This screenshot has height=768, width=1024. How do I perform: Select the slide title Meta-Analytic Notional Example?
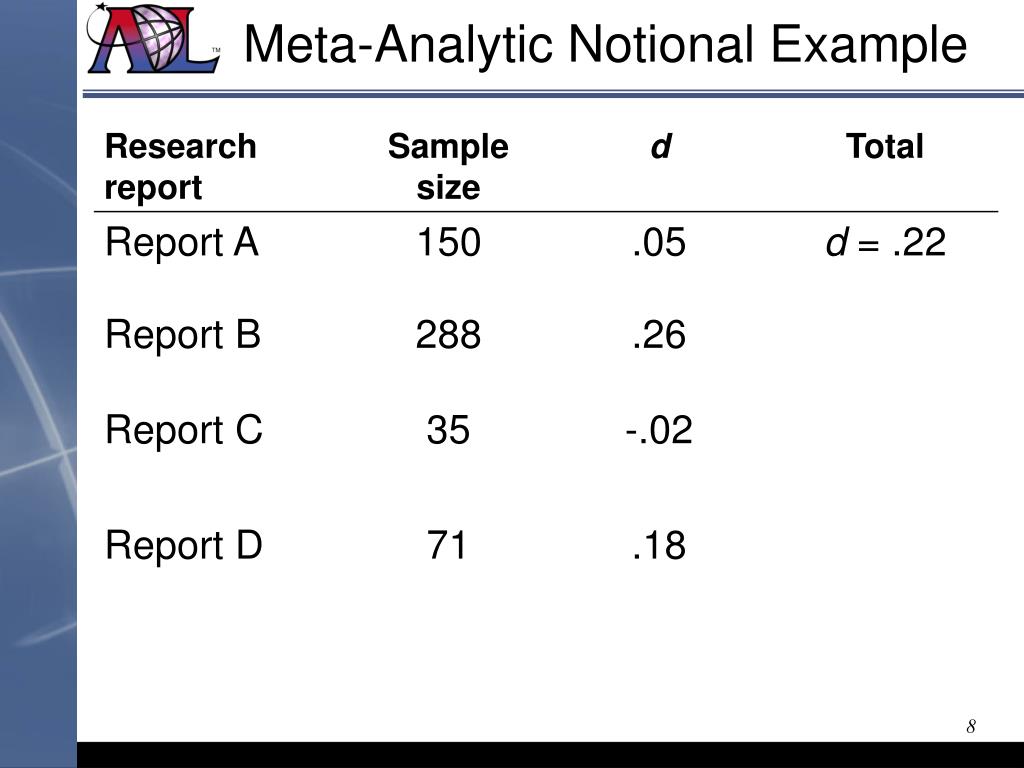605,44
